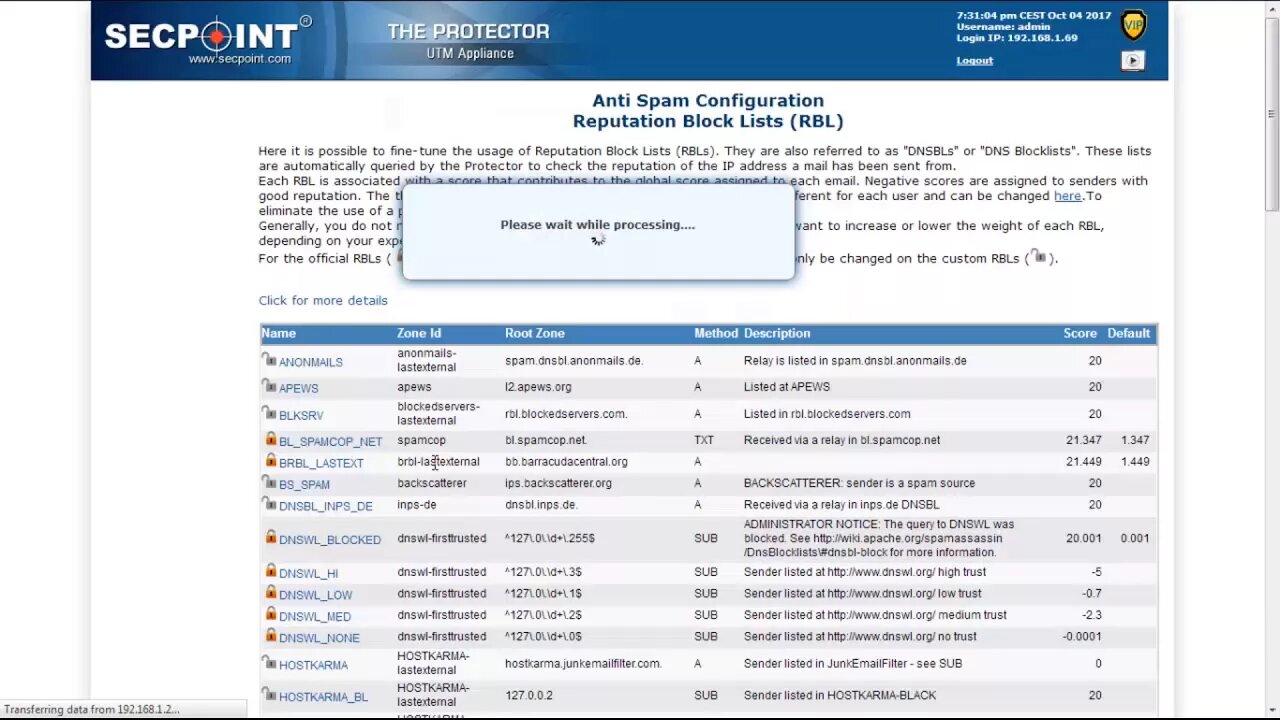Click the lock icon beside BLKSRV

(x=269, y=412)
